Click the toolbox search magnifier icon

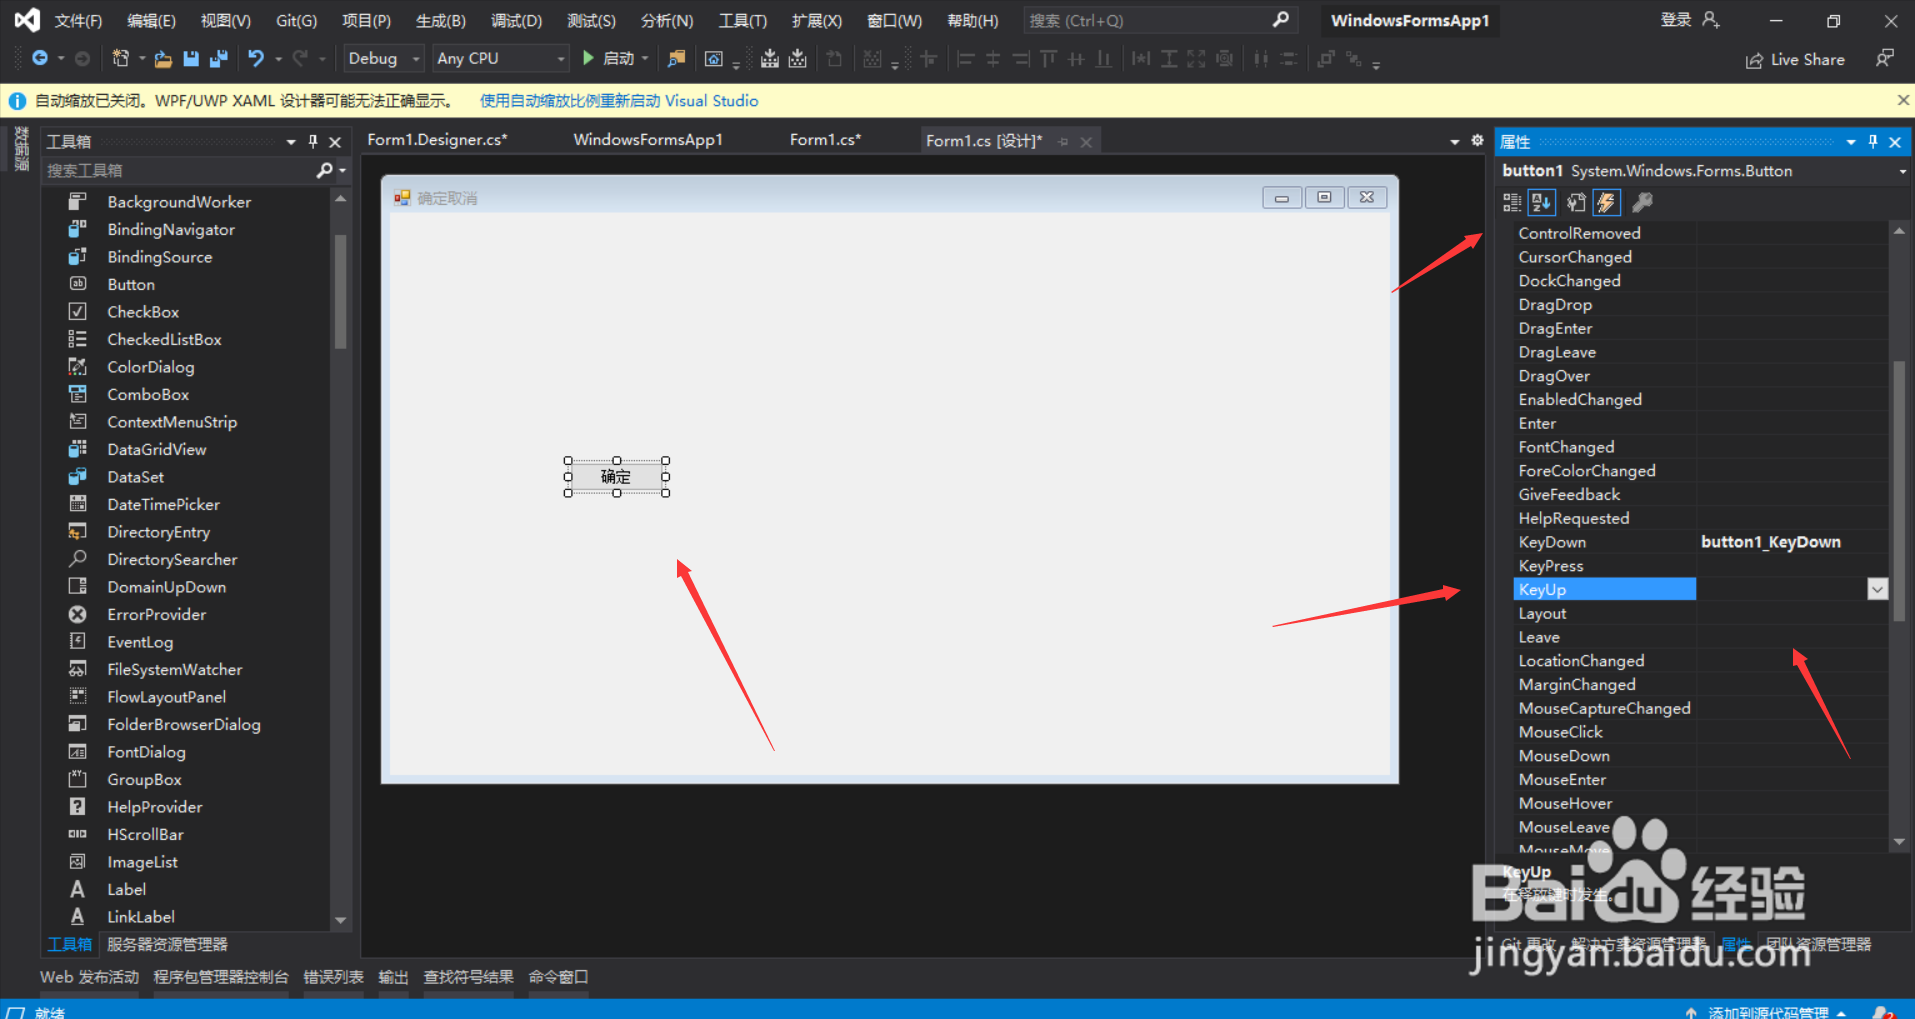tap(325, 170)
